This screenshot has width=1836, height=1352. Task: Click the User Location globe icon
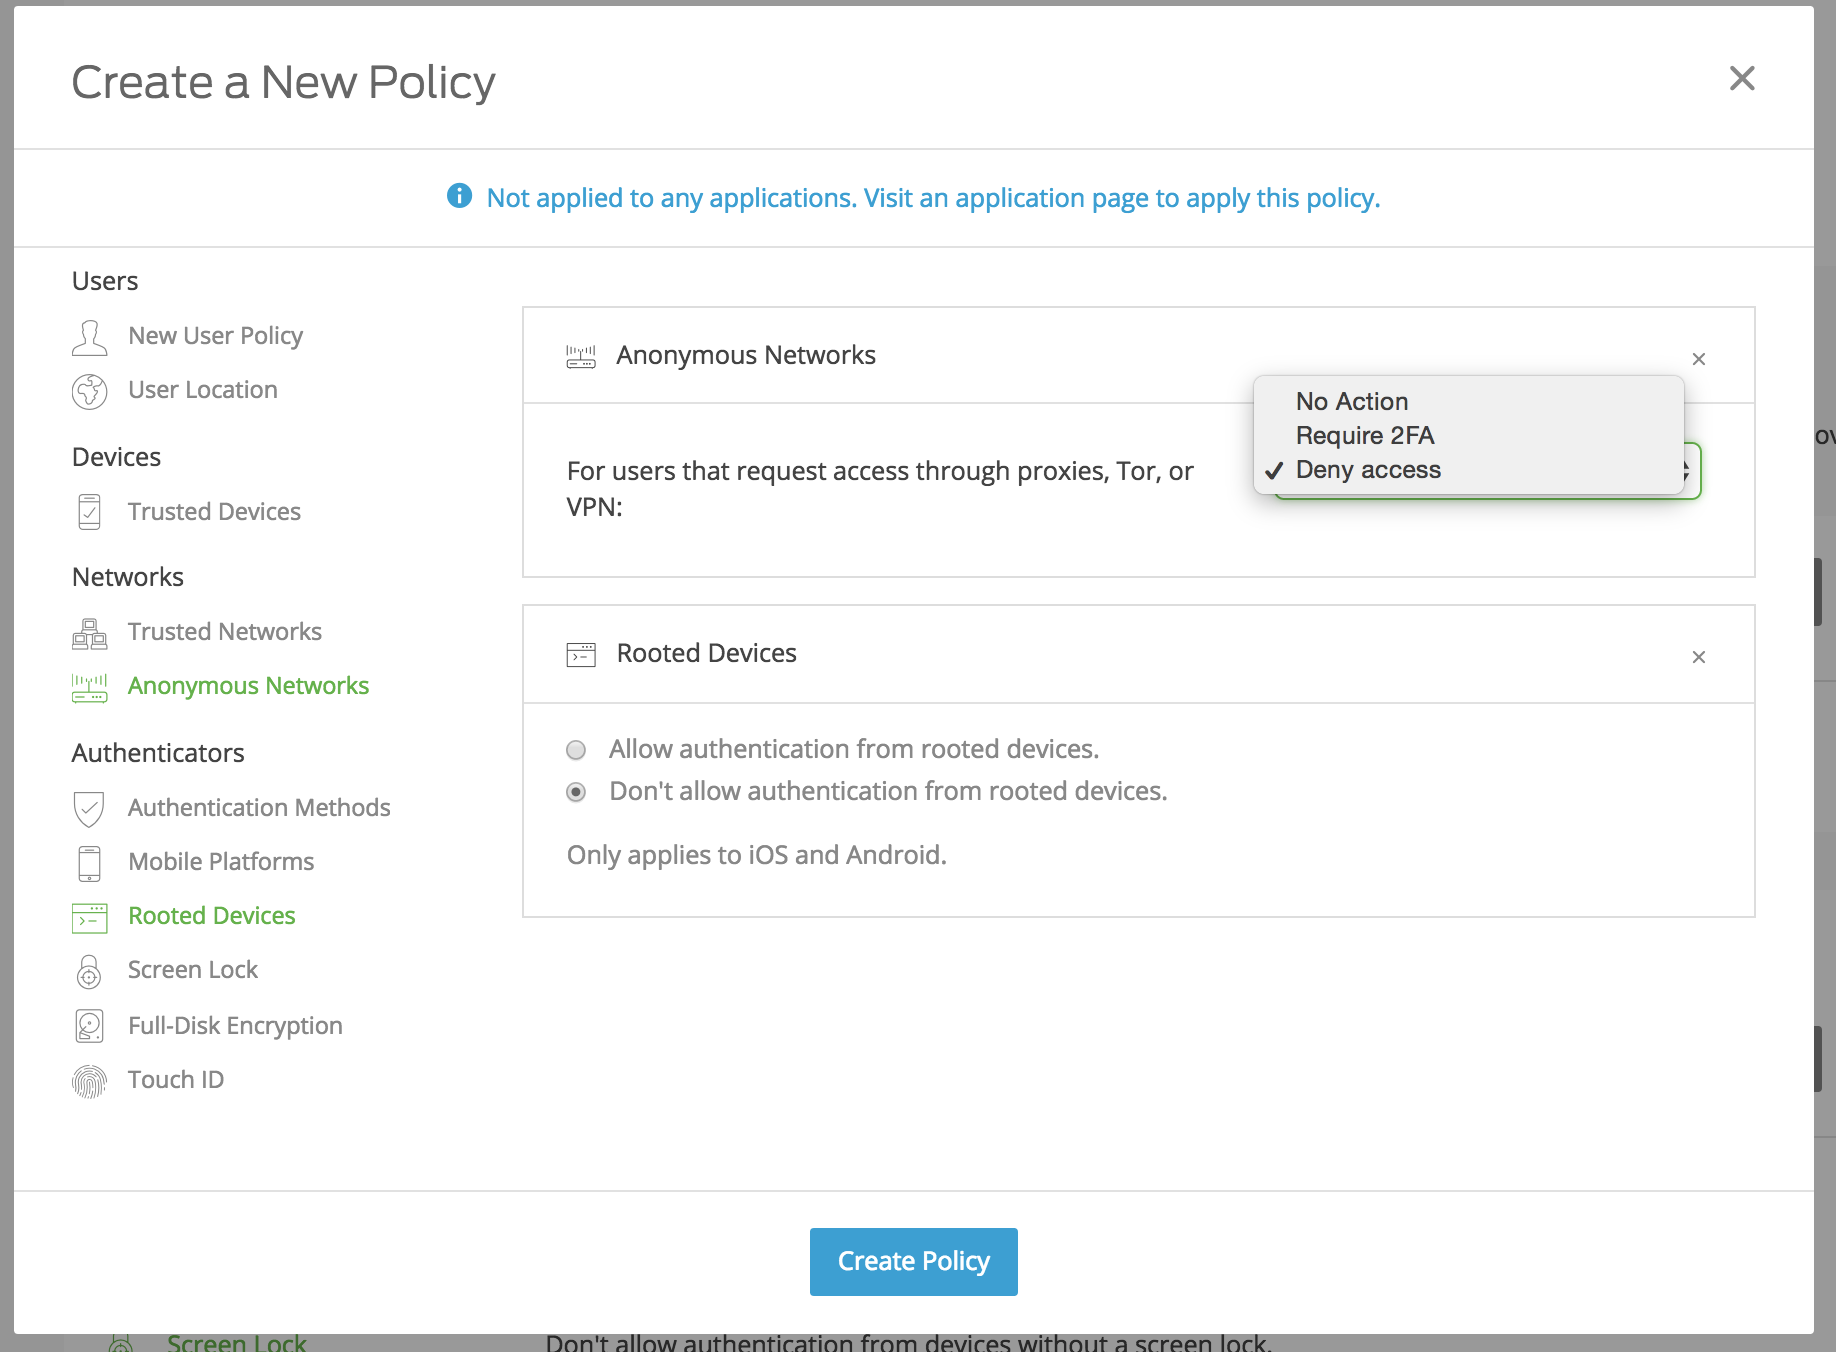[x=90, y=391]
